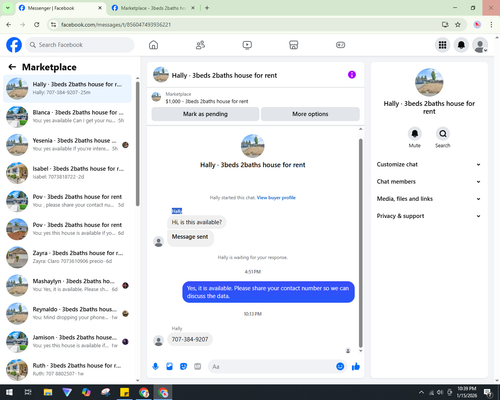
Task: Open taskbar clock showing 10:39 PM
Action: [467, 392]
